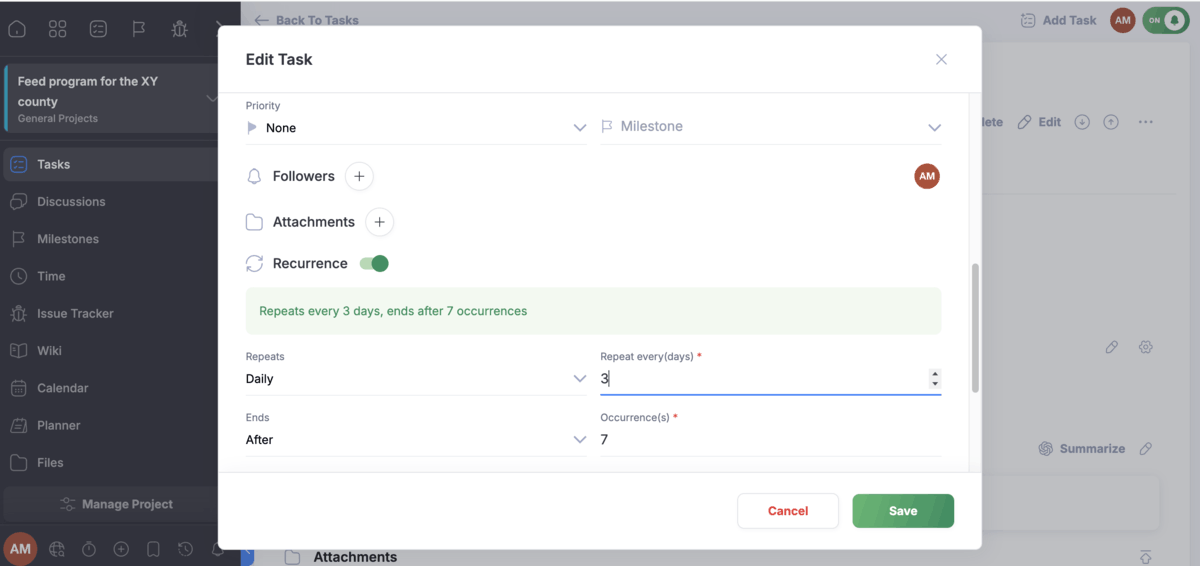Click the circled up-arrow icon

(1111, 122)
